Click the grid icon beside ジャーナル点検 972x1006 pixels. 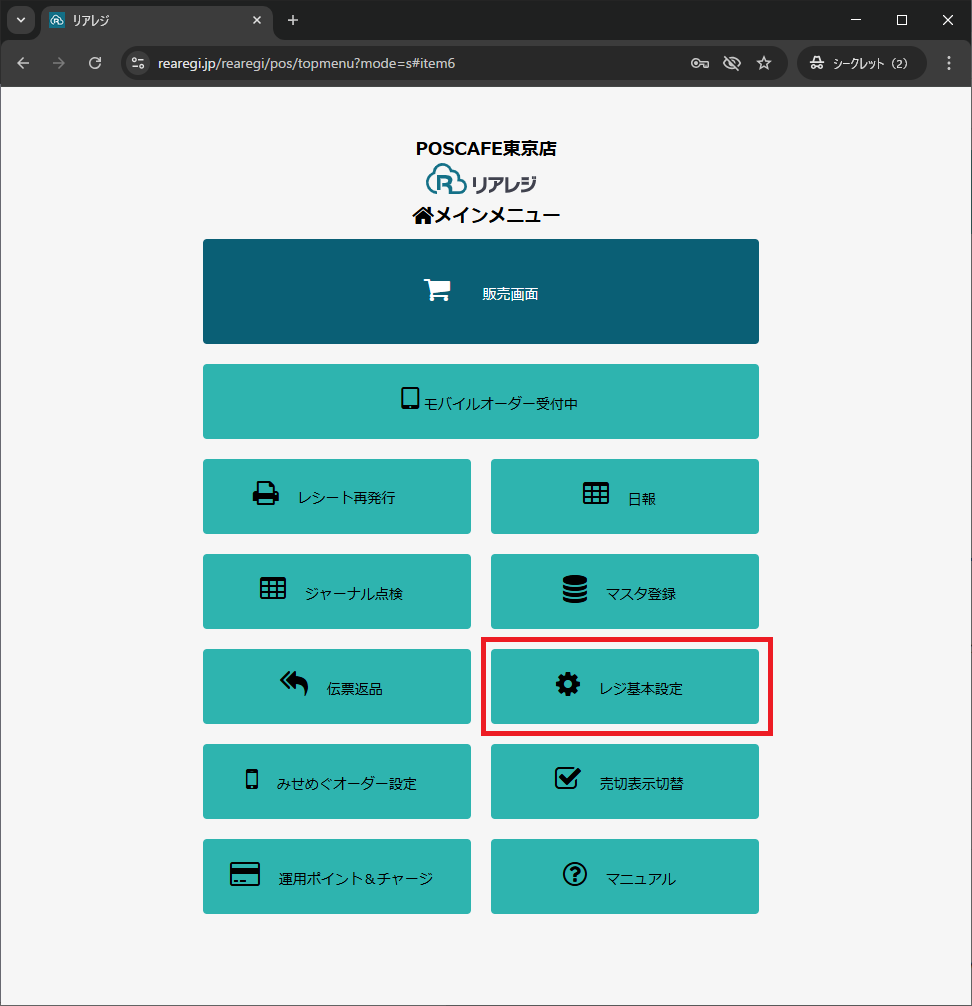pos(273,588)
